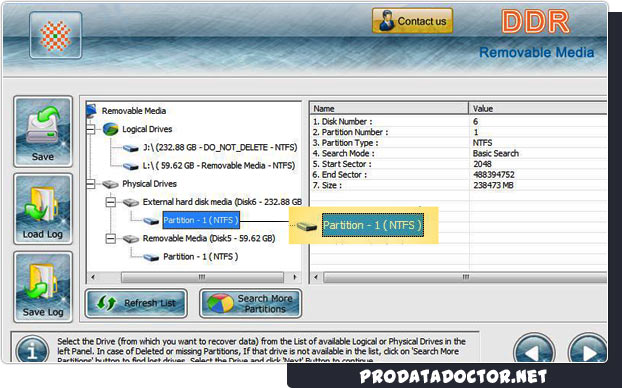Click Refresh List button
The width and height of the screenshot is (622, 388).
tap(136, 303)
